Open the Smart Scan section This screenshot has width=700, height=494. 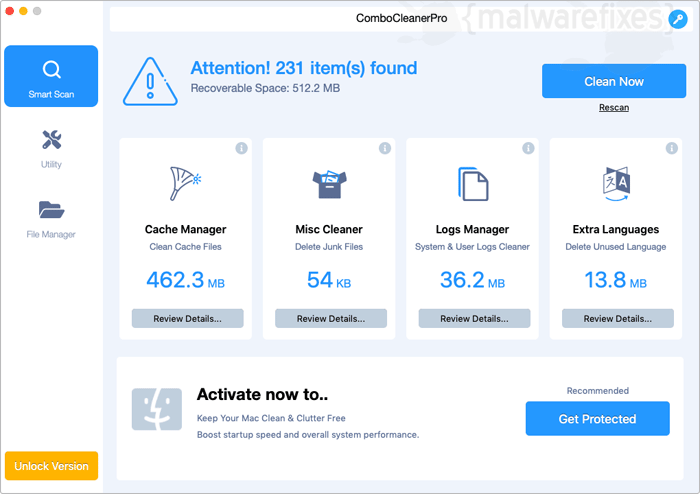click(x=51, y=76)
